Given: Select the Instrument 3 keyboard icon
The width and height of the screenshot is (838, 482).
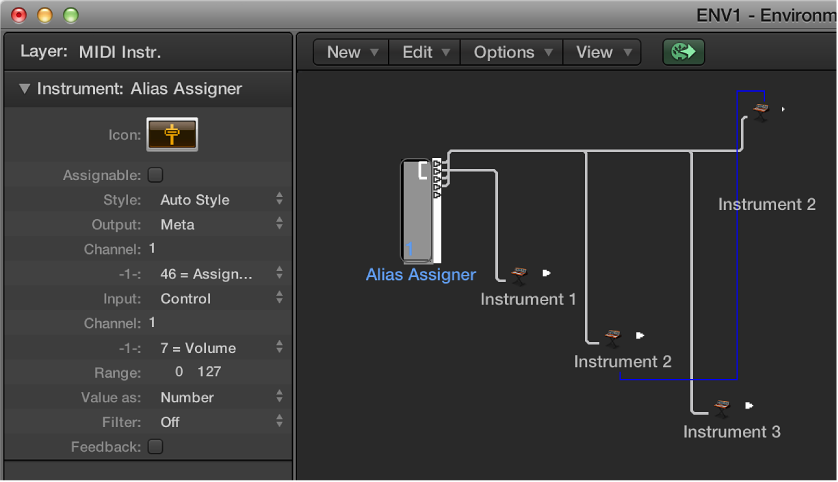Looking at the screenshot, I should click(721, 408).
